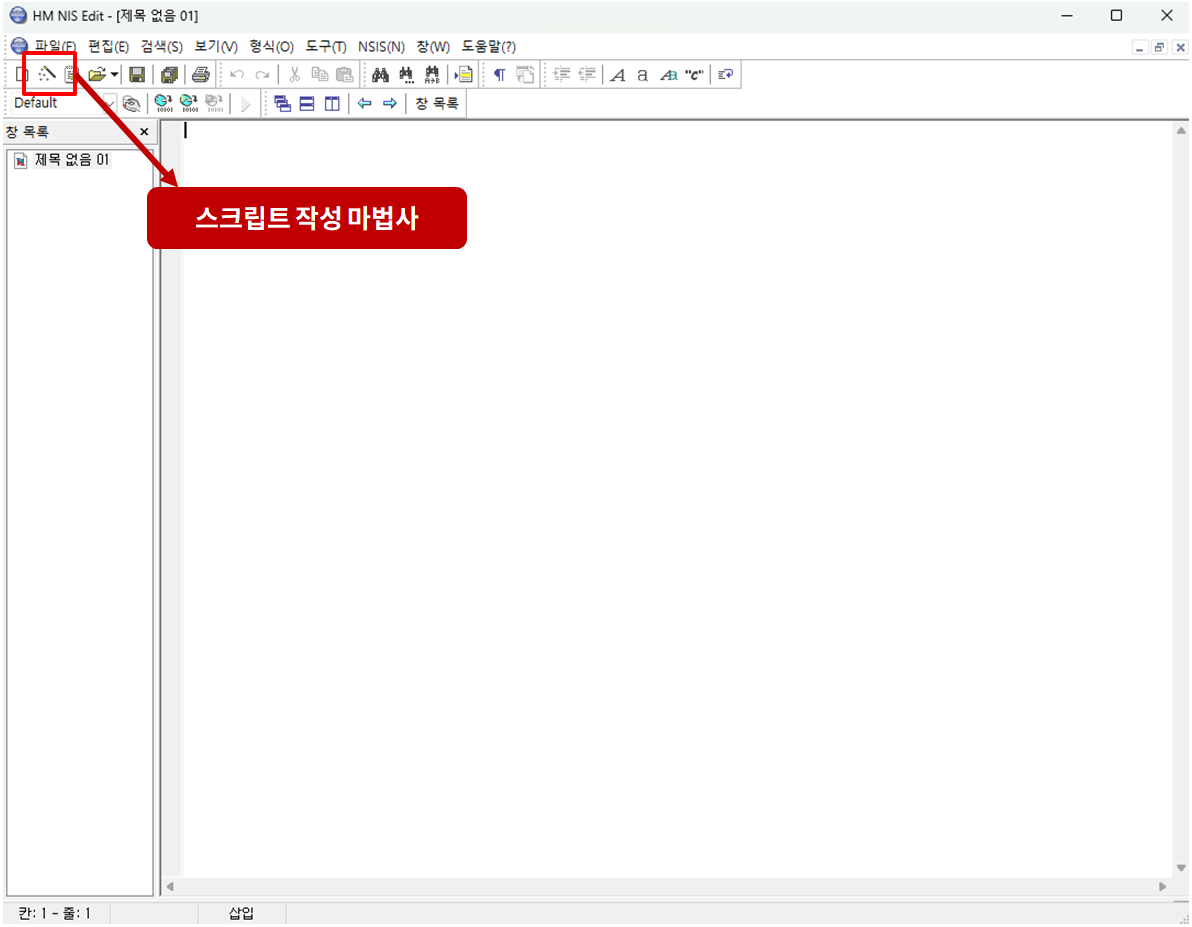
Task: Click the vertical scrollbar down arrow
Action: point(1181,867)
